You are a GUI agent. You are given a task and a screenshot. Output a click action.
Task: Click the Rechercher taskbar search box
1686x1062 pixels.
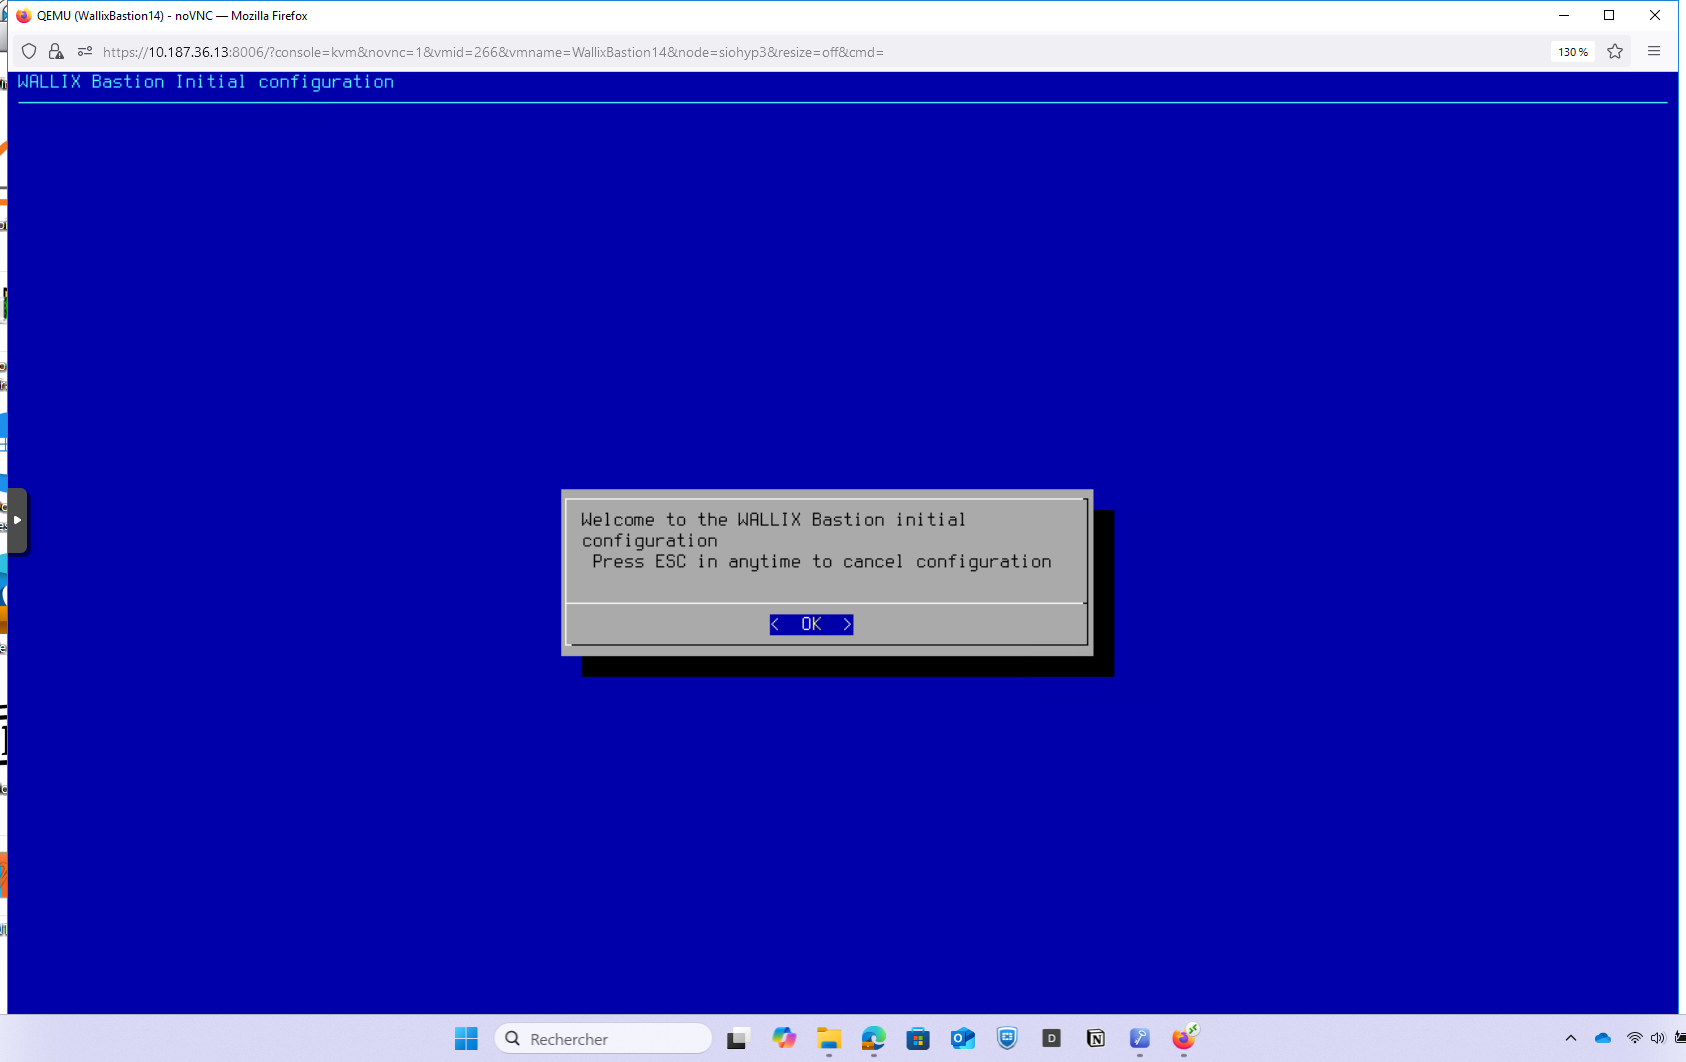click(604, 1039)
